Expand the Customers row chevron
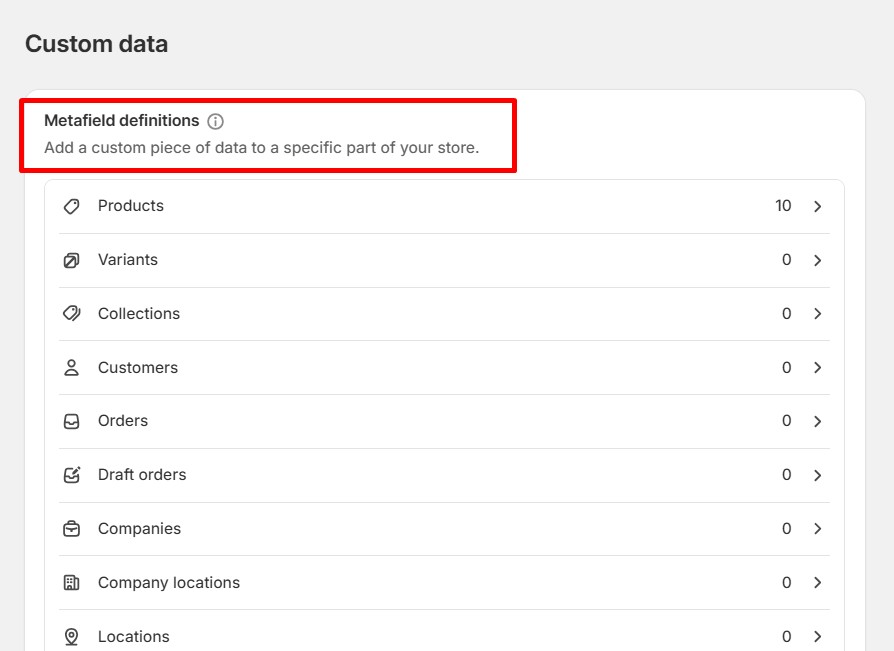The image size is (894, 651). click(818, 368)
